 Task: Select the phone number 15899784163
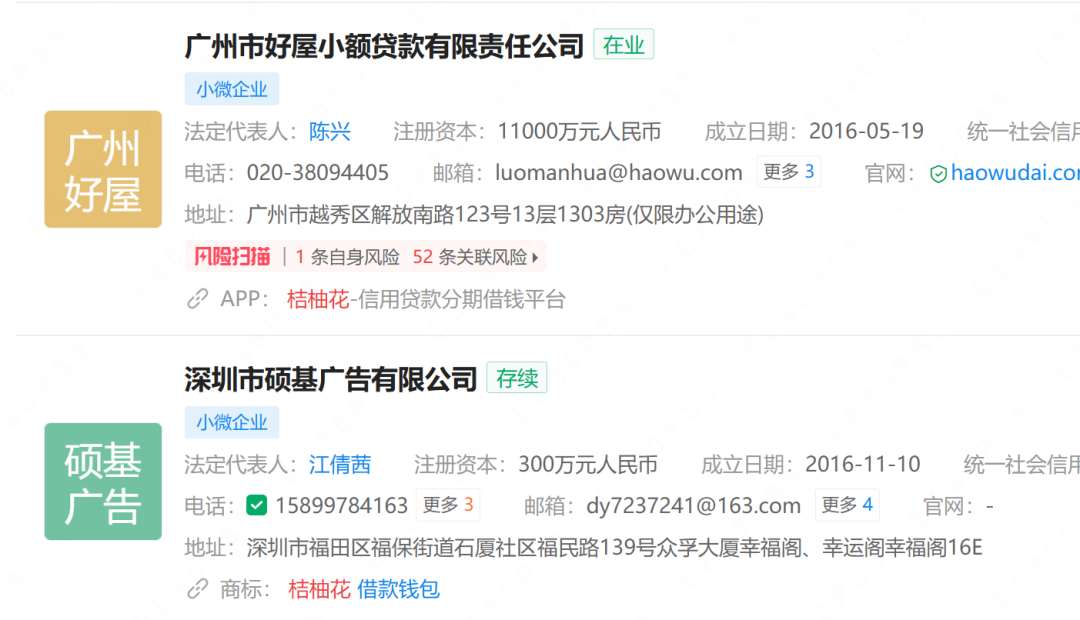[x=342, y=506]
